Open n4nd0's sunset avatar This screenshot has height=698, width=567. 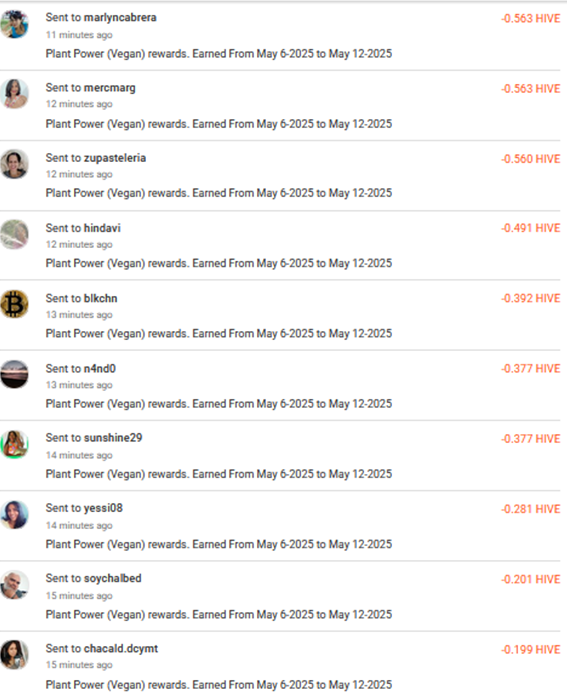pos(14,374)
